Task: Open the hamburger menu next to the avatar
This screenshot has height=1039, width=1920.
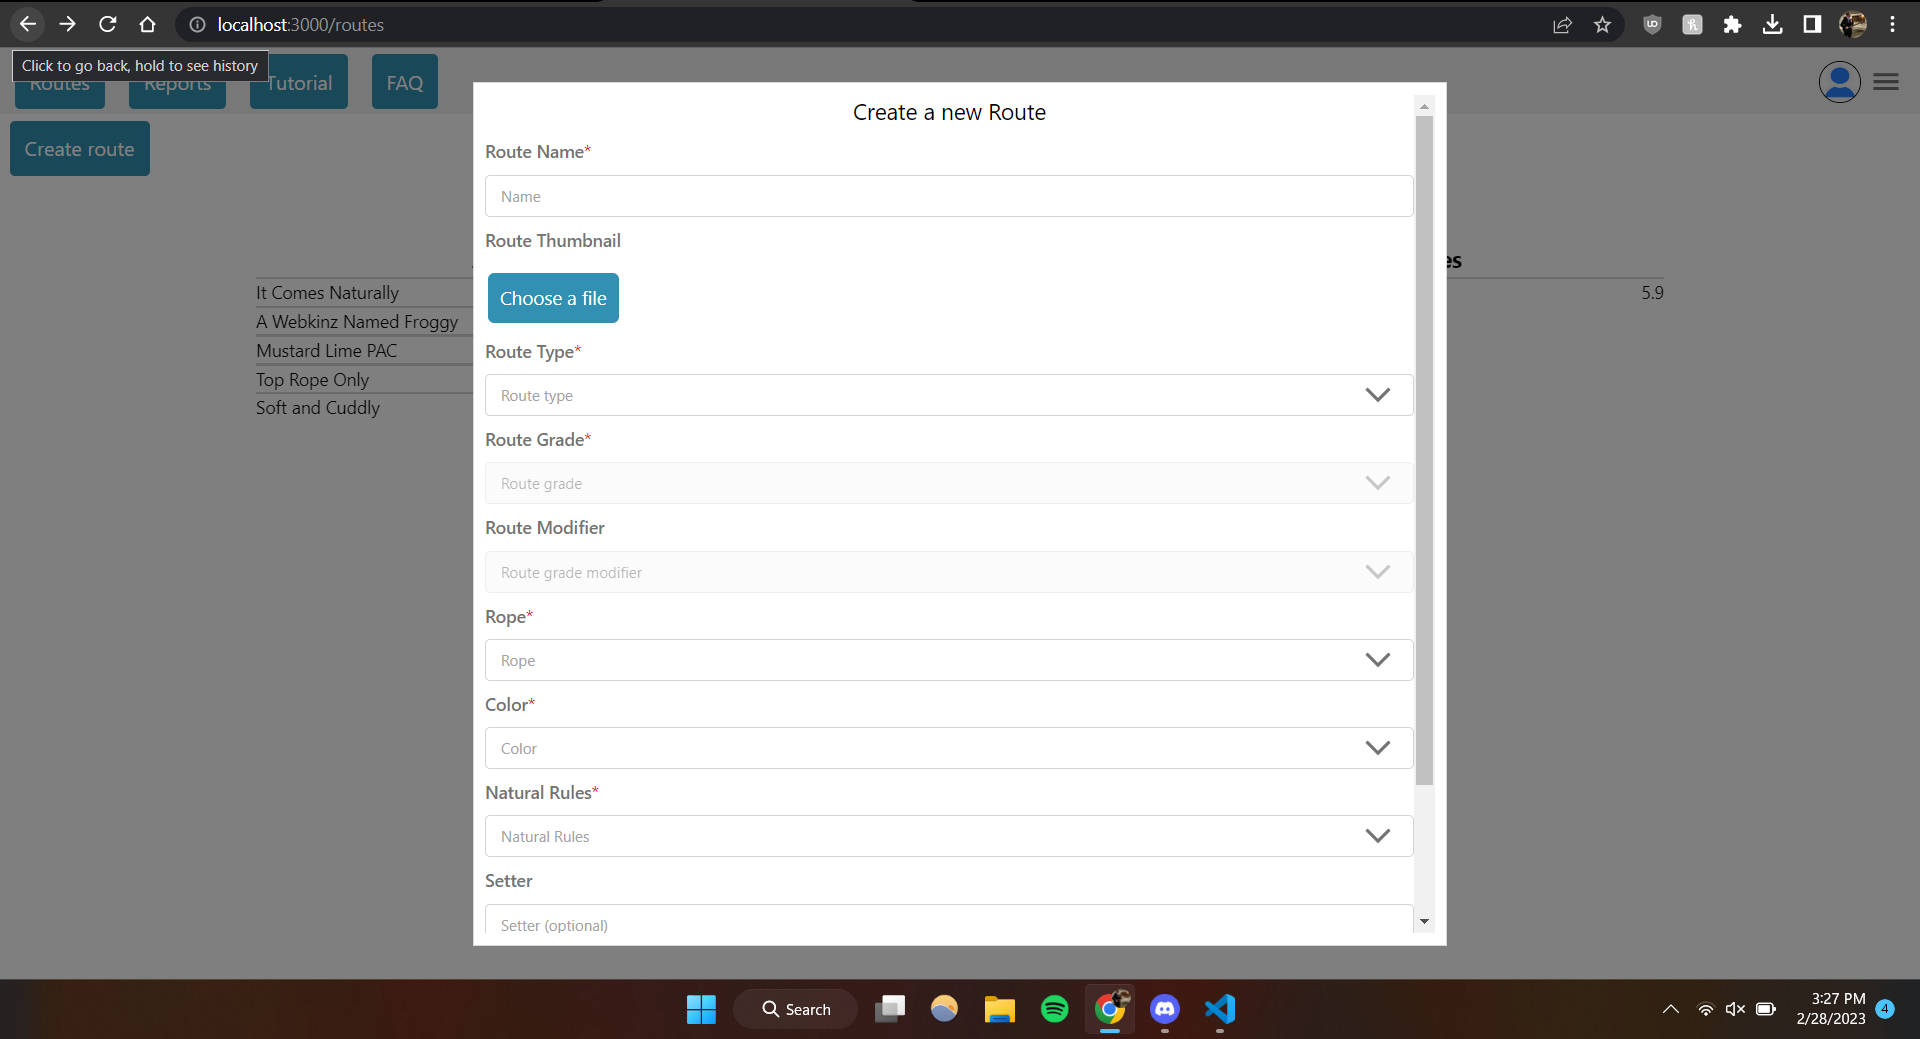Action: (x=1887, y=82)
